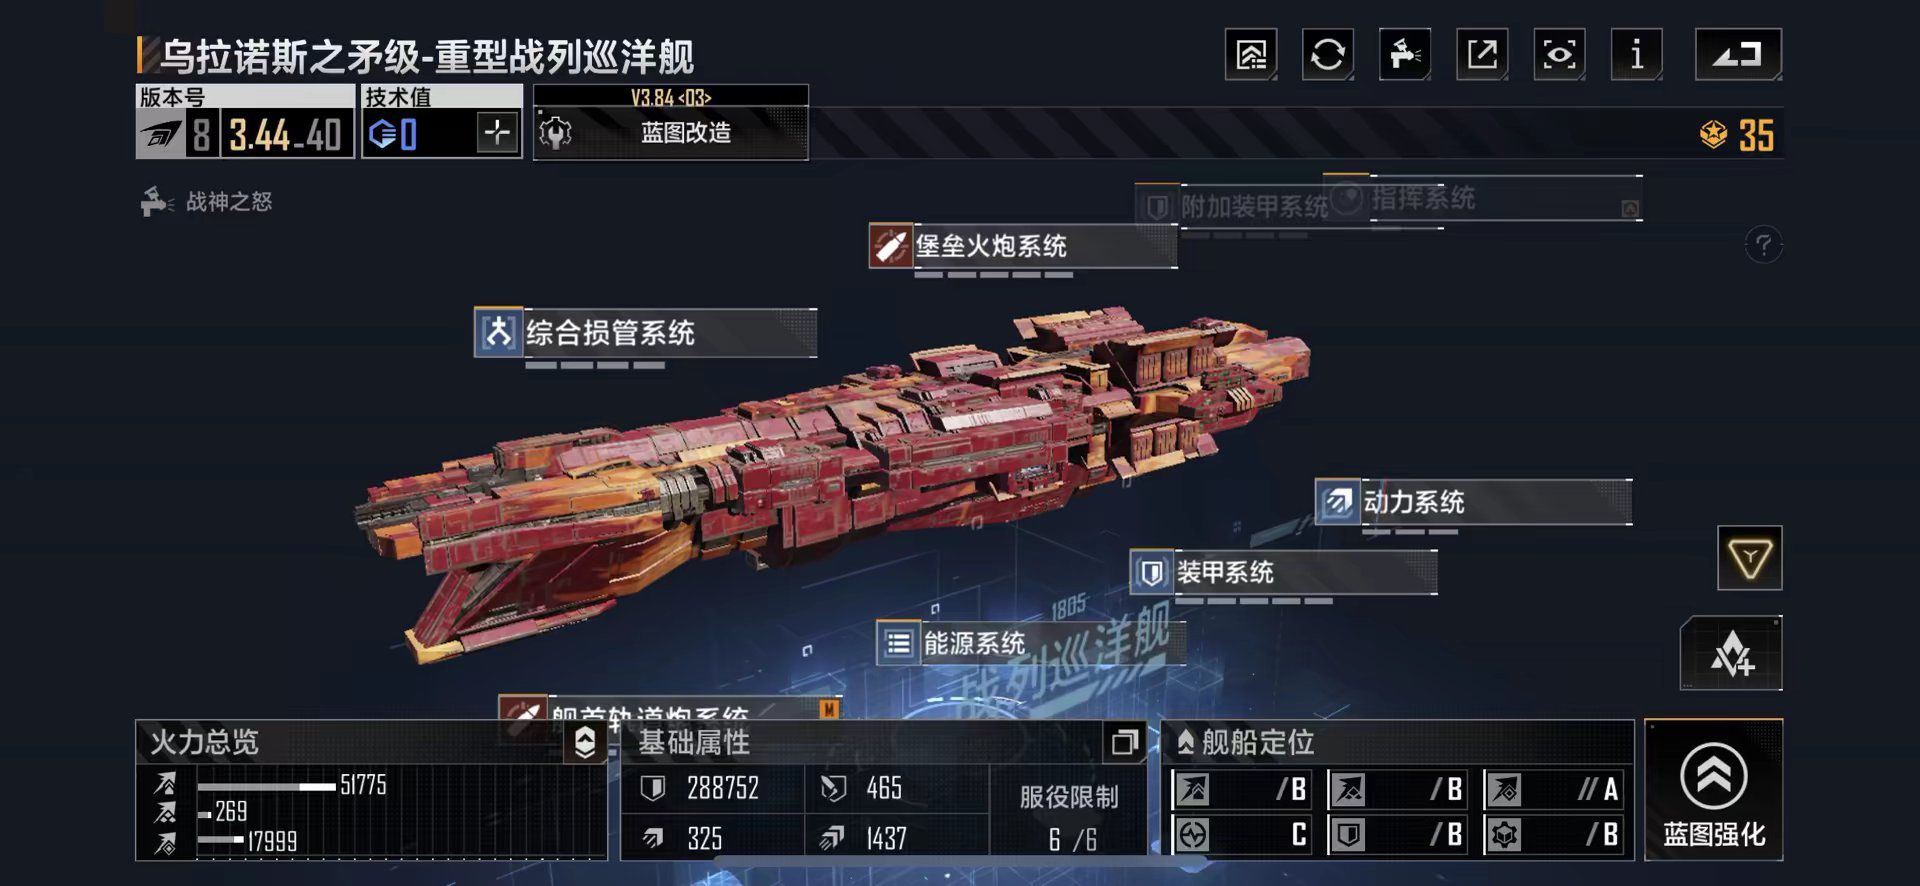The width and height of the screenshot is (1920, 886).
Task: Click the refresh/rotate icon in top toolbar
Action: click(x=1328, y=54)
